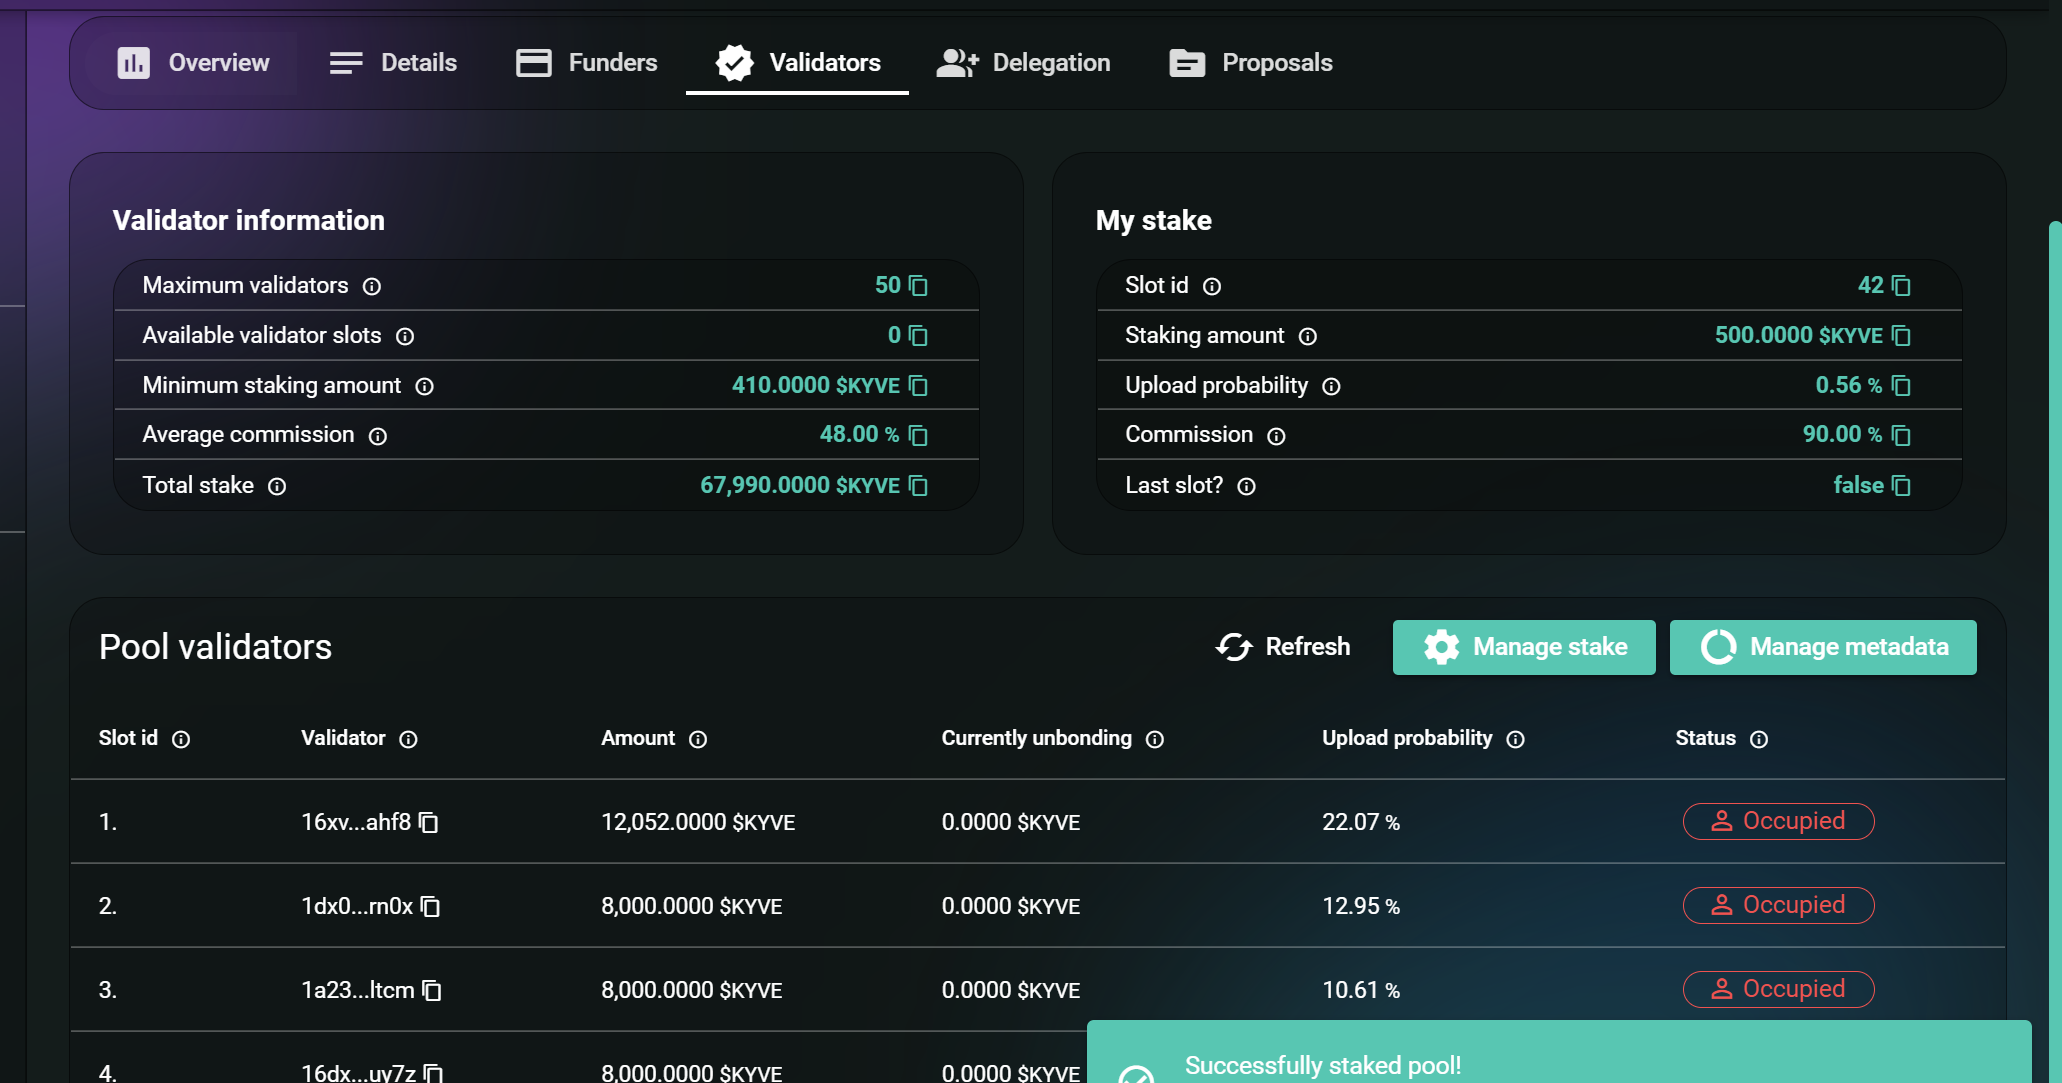Copy the Slot id value 42

click(x=1901, y=286)
